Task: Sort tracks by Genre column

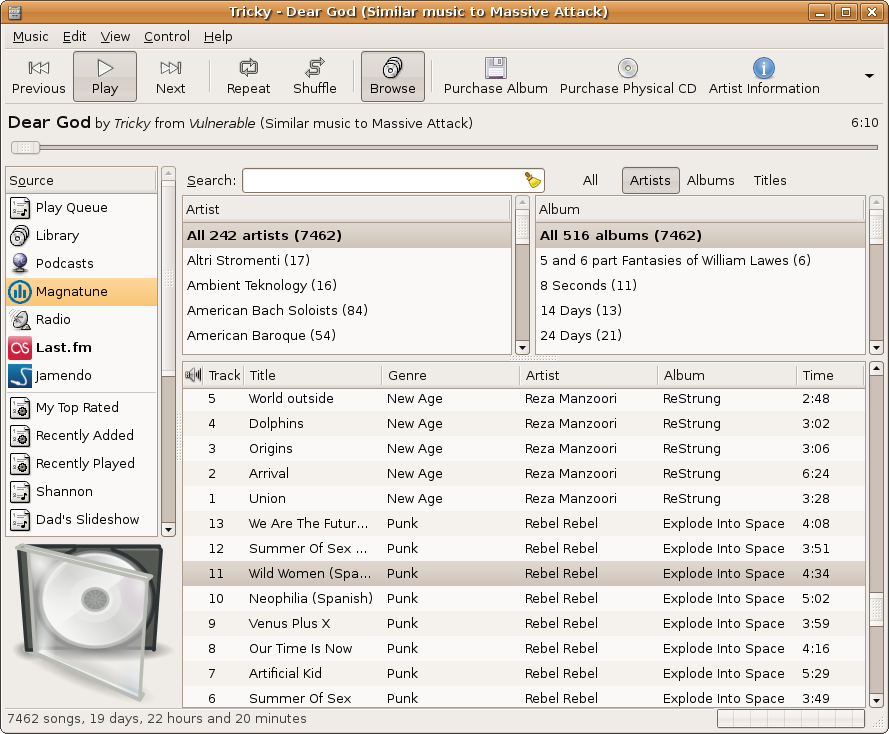Action: point(451,375)
